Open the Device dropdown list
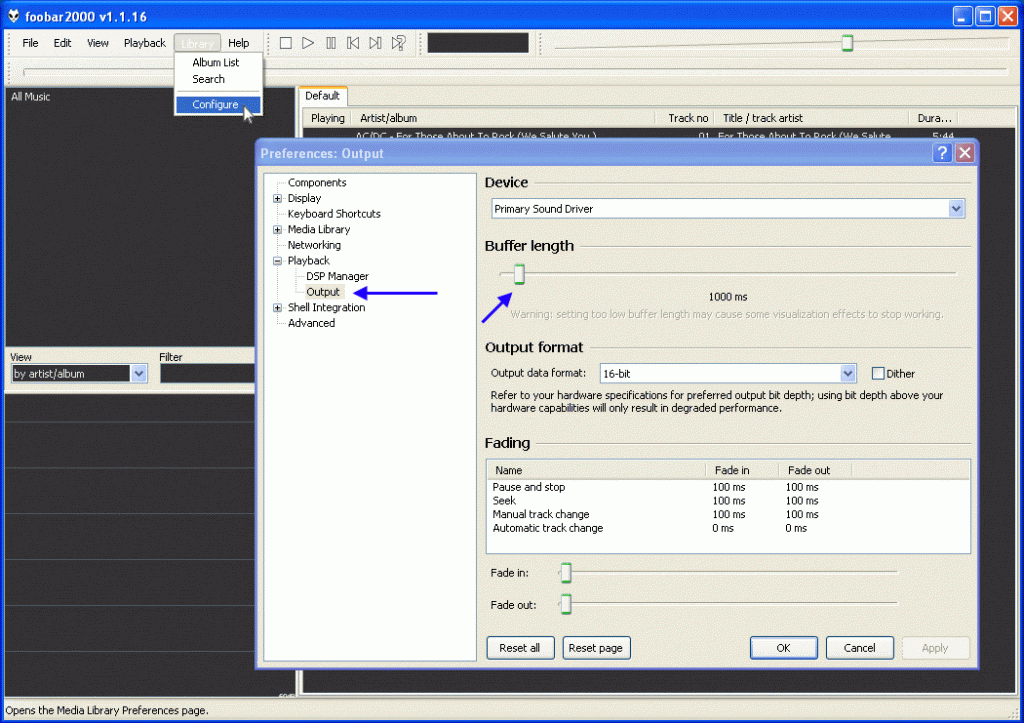The image size is (1024, 723). (x=956, y=209)
